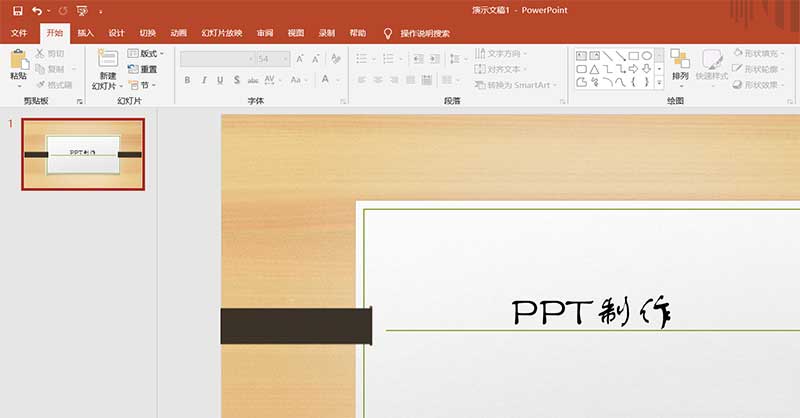The height and width of the screenshot is (418, 800).
Task: Click the 格式刷 Format Painter button
Action: pyautogui.click(x=54, y=85)
